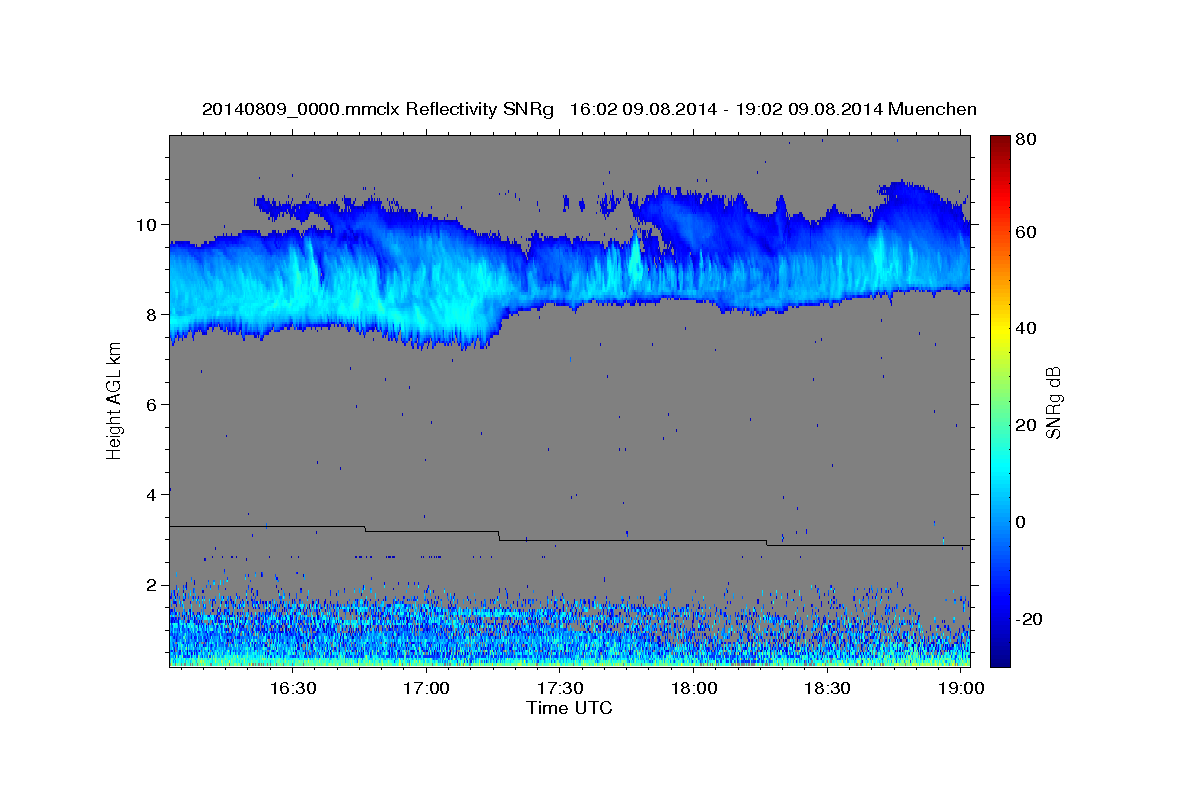Image resolution: width=1200 pixels, height=800 pixels.
Task: Click the colorbar value 80
Action: point(1025,140)
